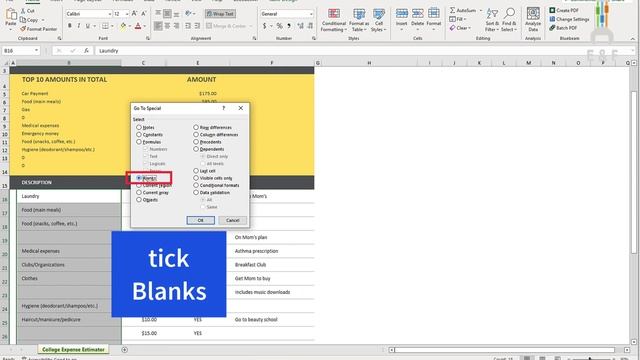
Task: Open the Cell Styles dropdown
Action: [x=378, y=20]
